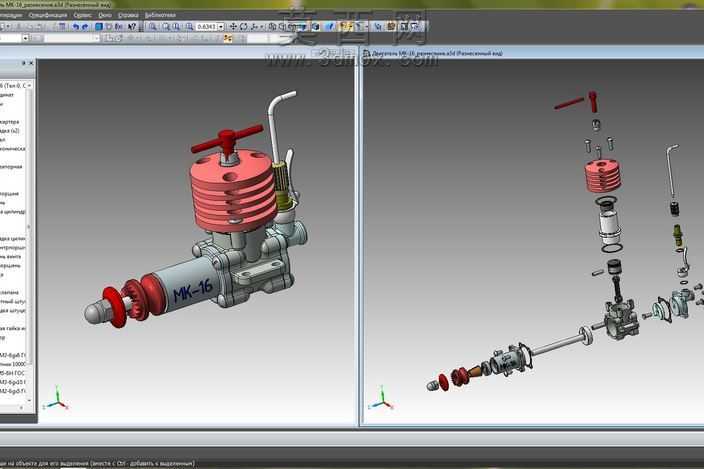The image size is (704, 469).
Task: Click the blue slanted icon after the cube
Action: pyautogui.click(x=330, y=27)
